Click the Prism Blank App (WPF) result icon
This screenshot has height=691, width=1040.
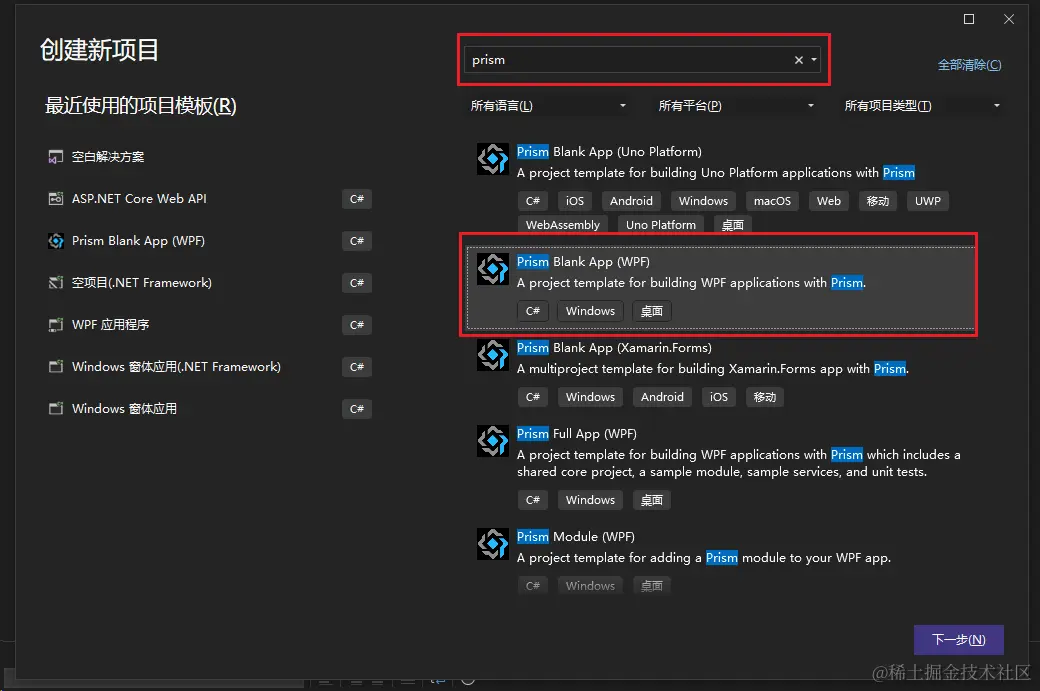point(493,269)
